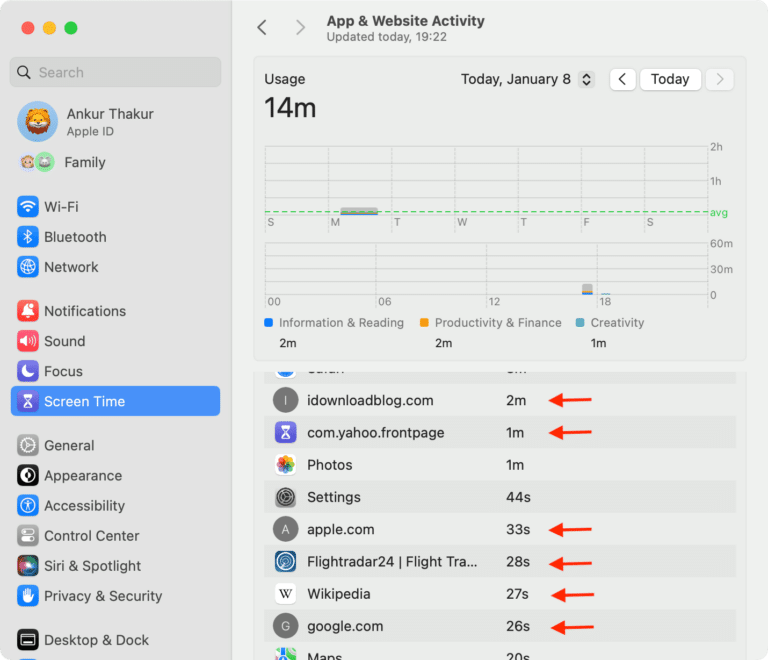Select Wikipedia row label

[339, 594]
